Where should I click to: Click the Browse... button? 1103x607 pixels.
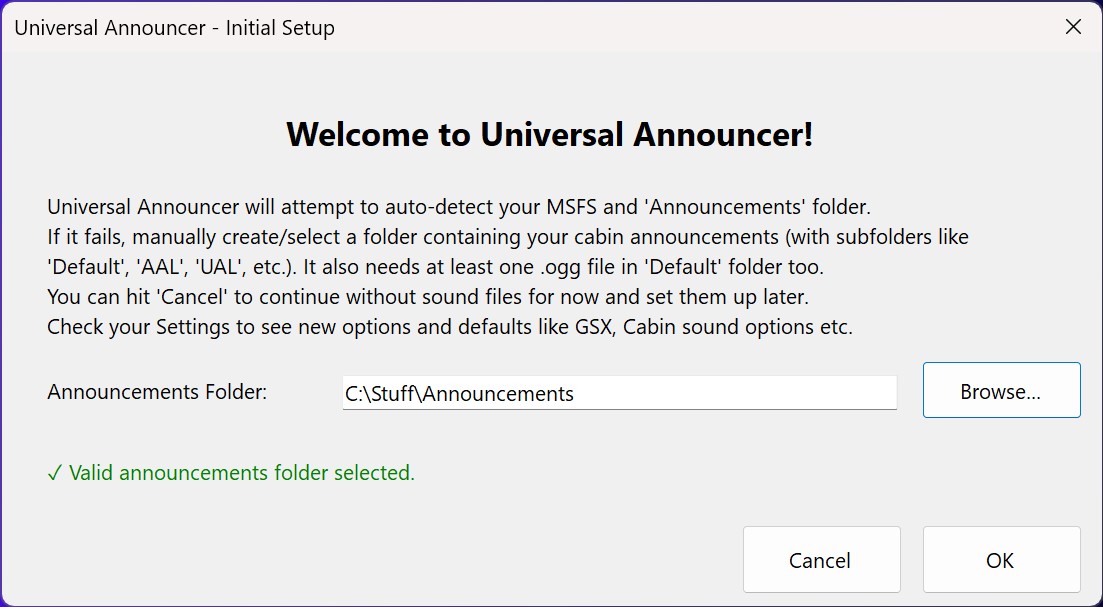coord(1001,390)
